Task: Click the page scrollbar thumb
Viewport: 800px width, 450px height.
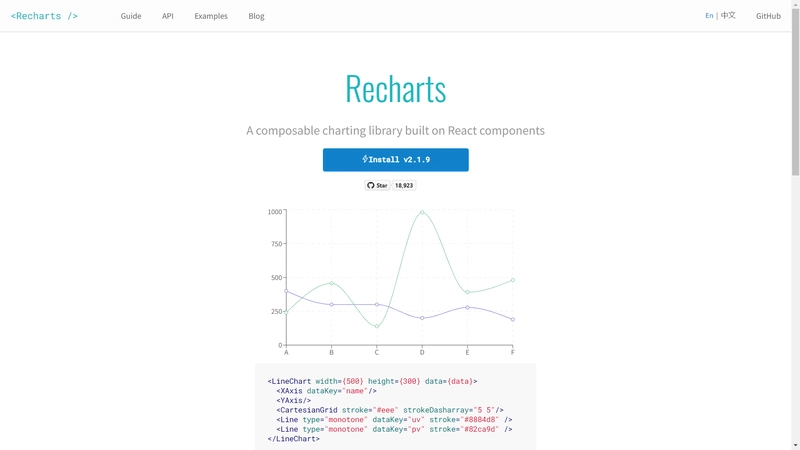Action: [795, 92]
